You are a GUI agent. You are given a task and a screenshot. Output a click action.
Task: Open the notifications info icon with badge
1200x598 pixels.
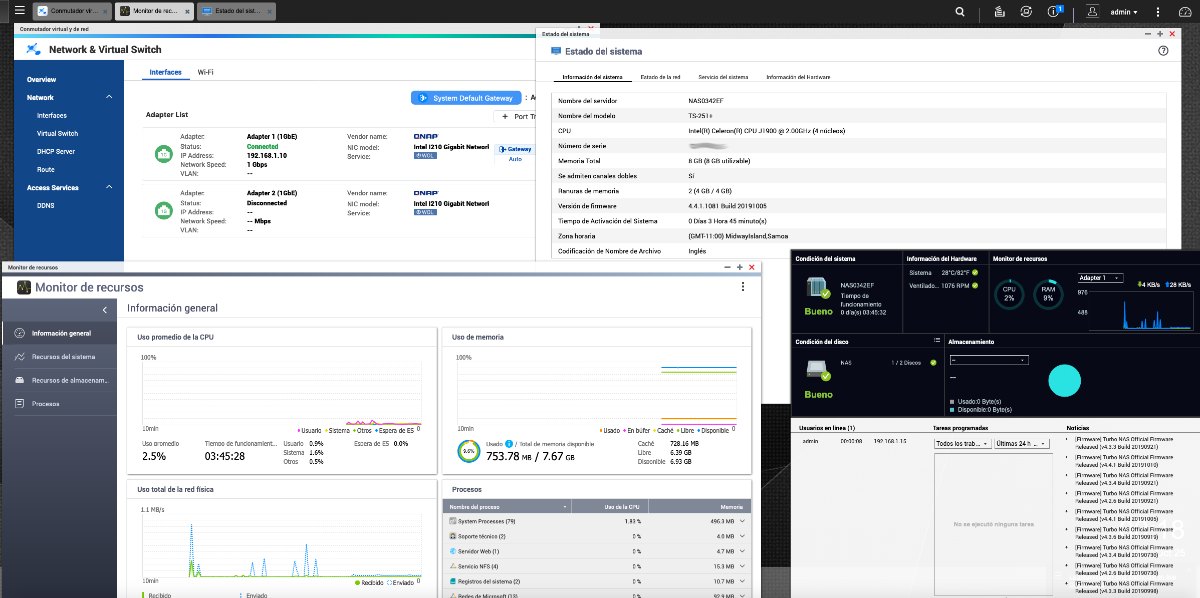pyautogui.click(x=1054, y=12)
